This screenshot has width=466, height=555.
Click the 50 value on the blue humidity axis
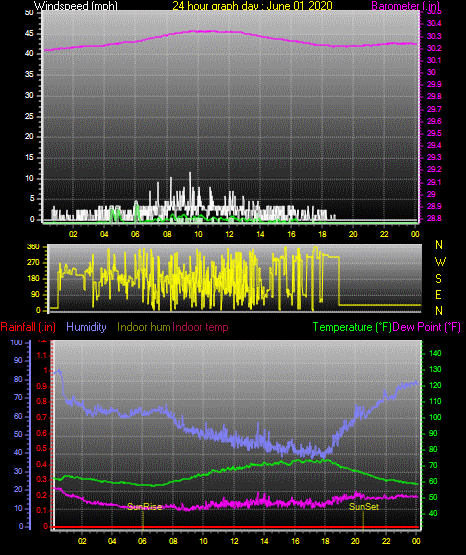tap(18, 434)
